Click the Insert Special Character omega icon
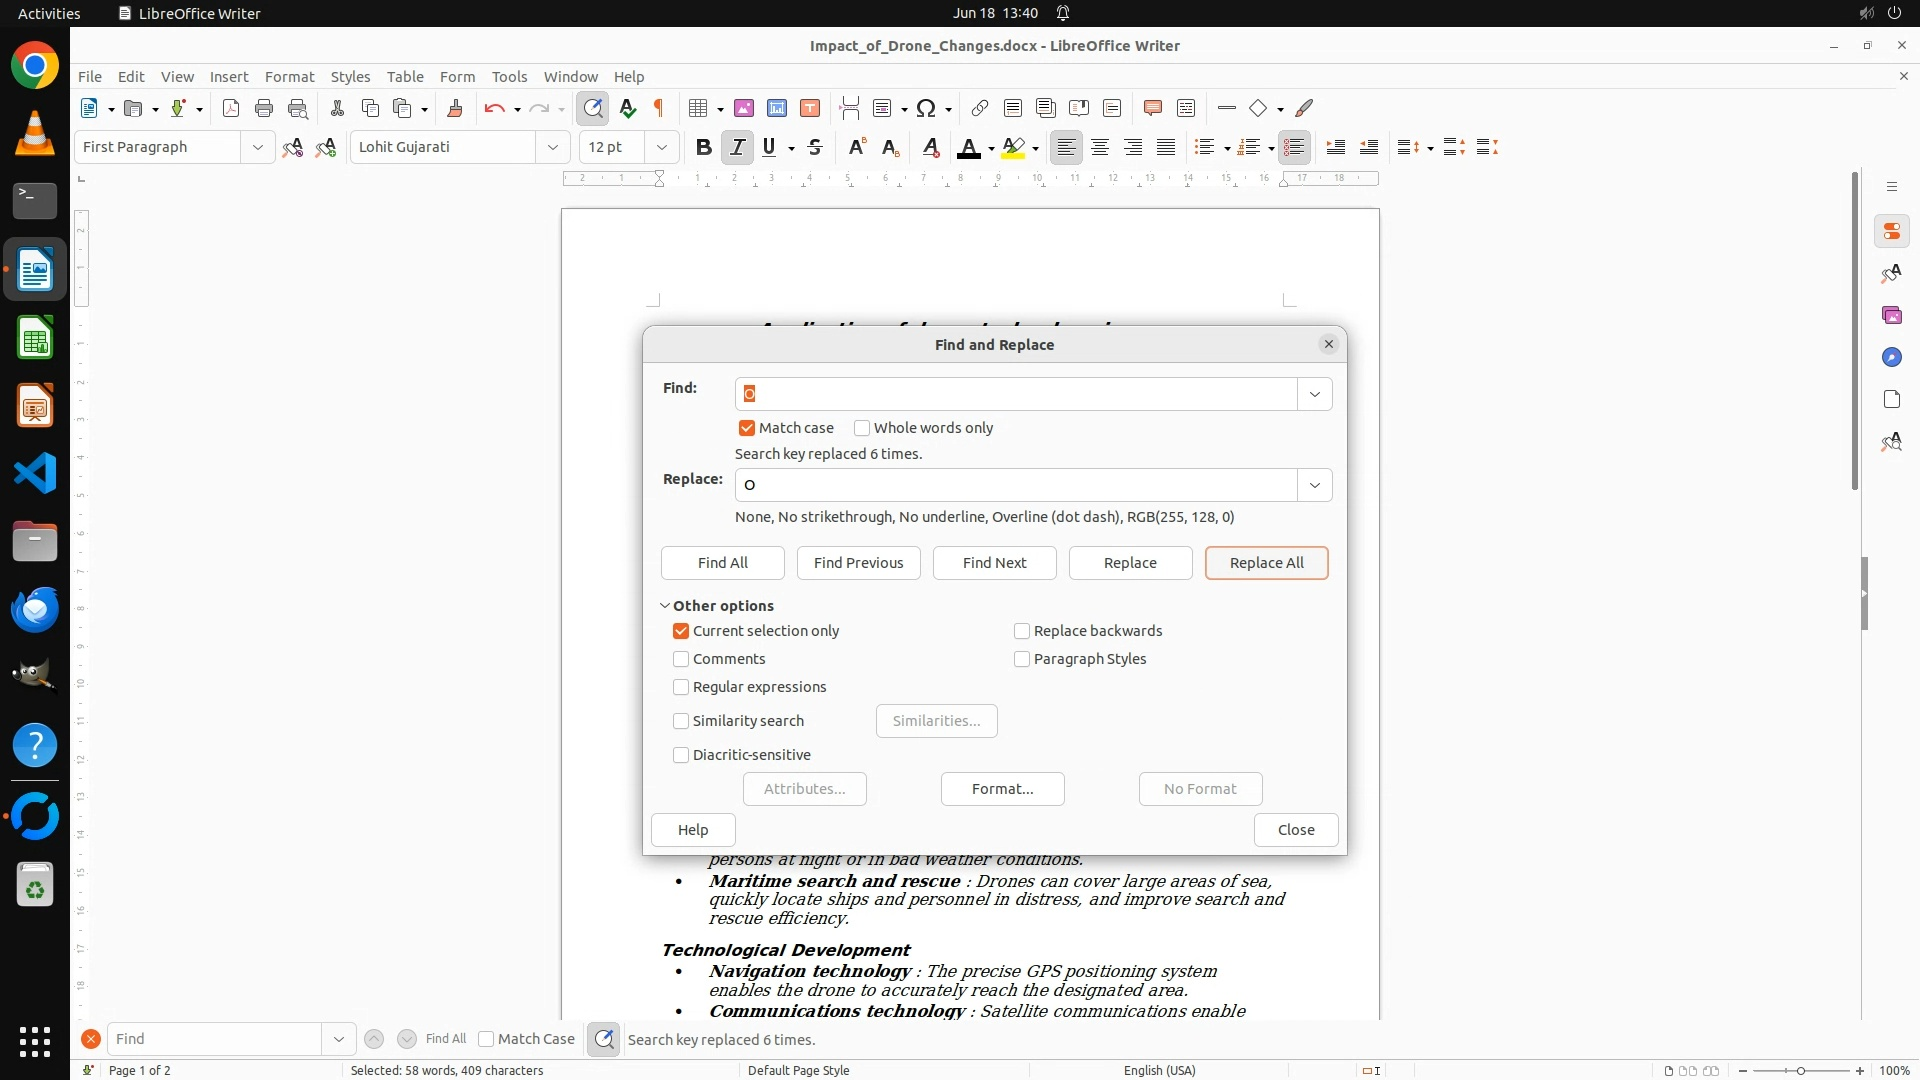The image size is (1920, 1080). point(926,108)
